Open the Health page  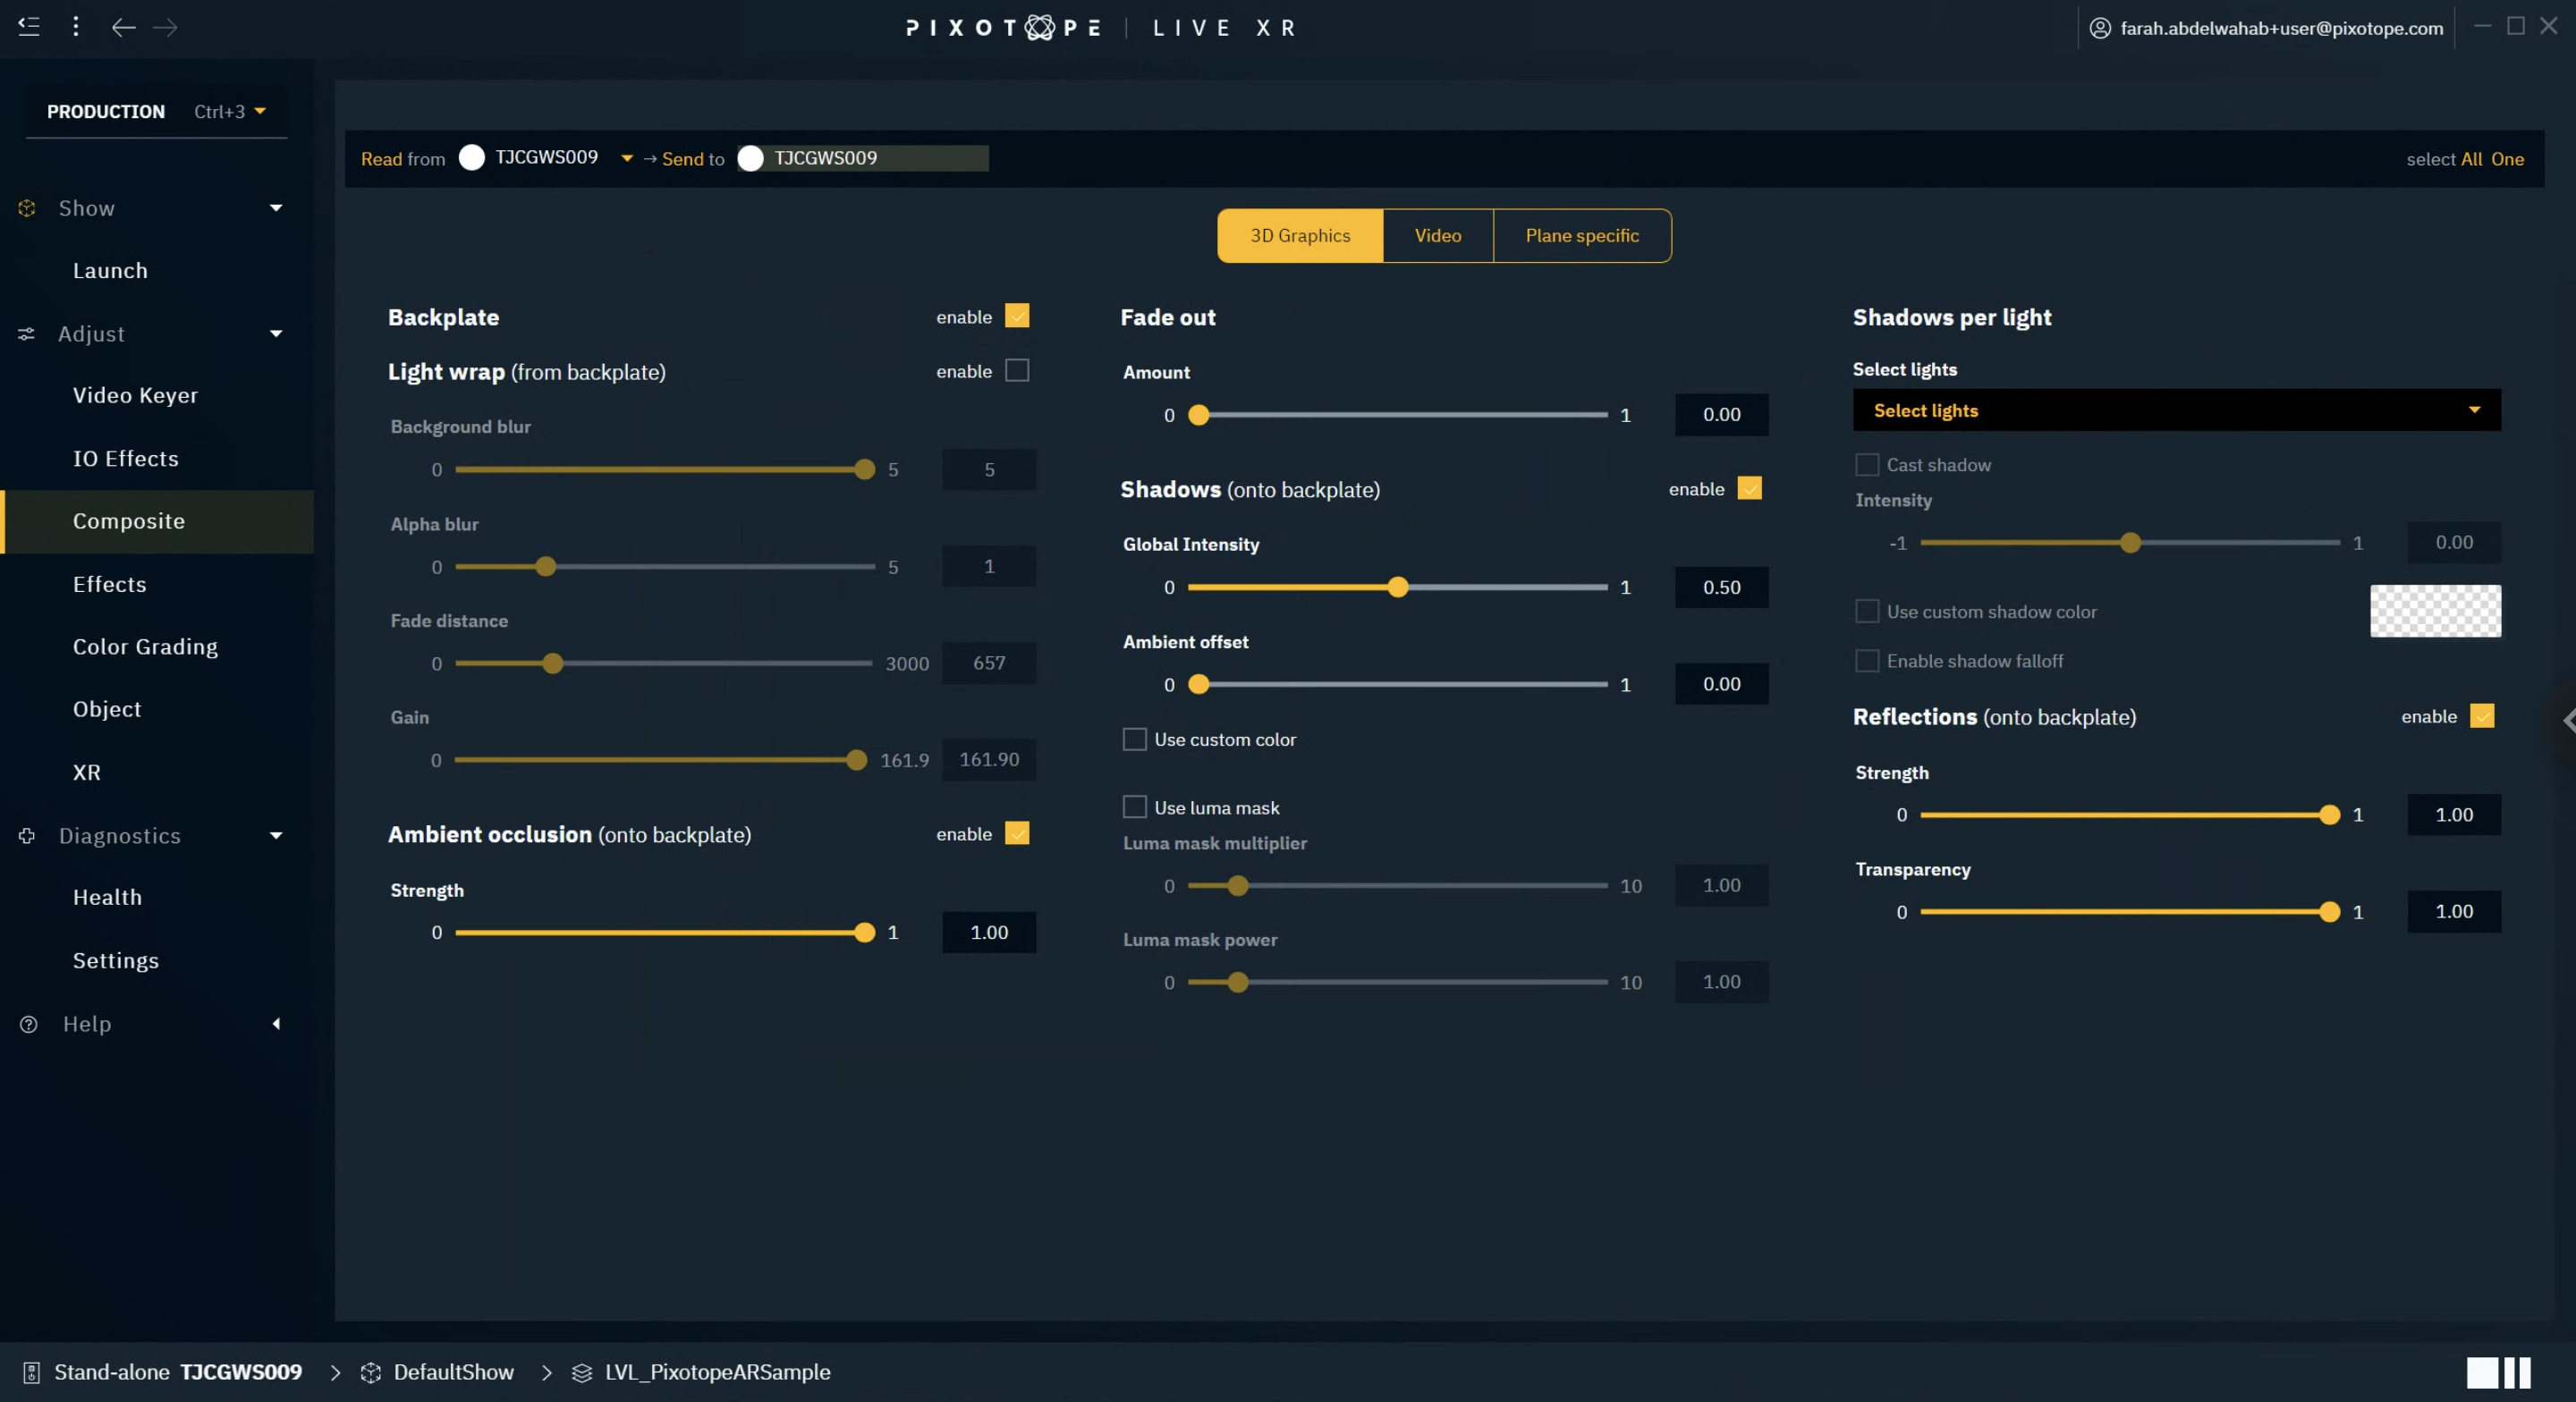(x=107, y=897)
